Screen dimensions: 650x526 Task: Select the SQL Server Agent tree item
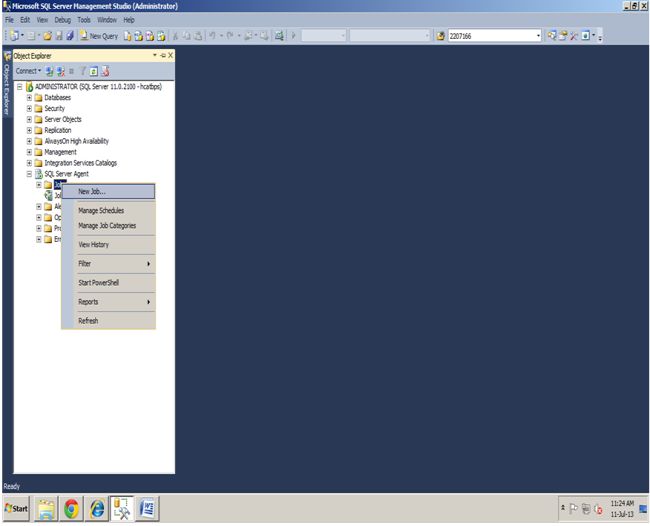click(x=66, y=174)
